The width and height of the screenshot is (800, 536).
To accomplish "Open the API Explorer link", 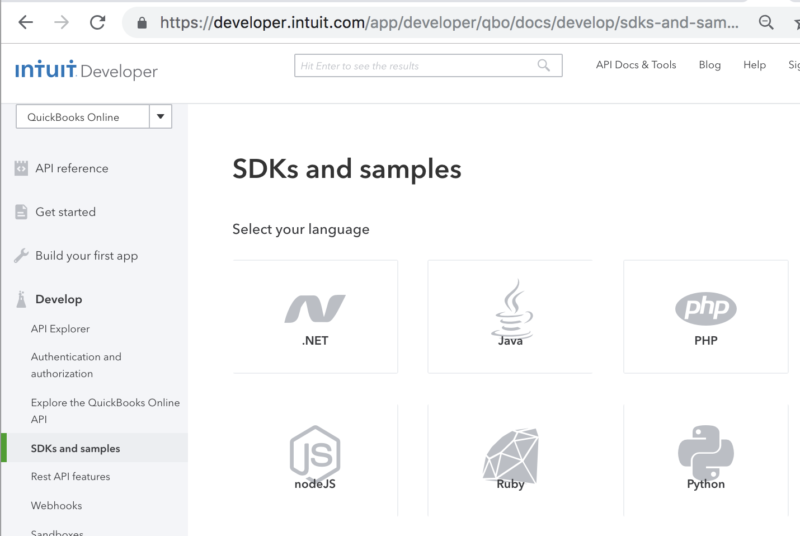I will tap(60, 329).
